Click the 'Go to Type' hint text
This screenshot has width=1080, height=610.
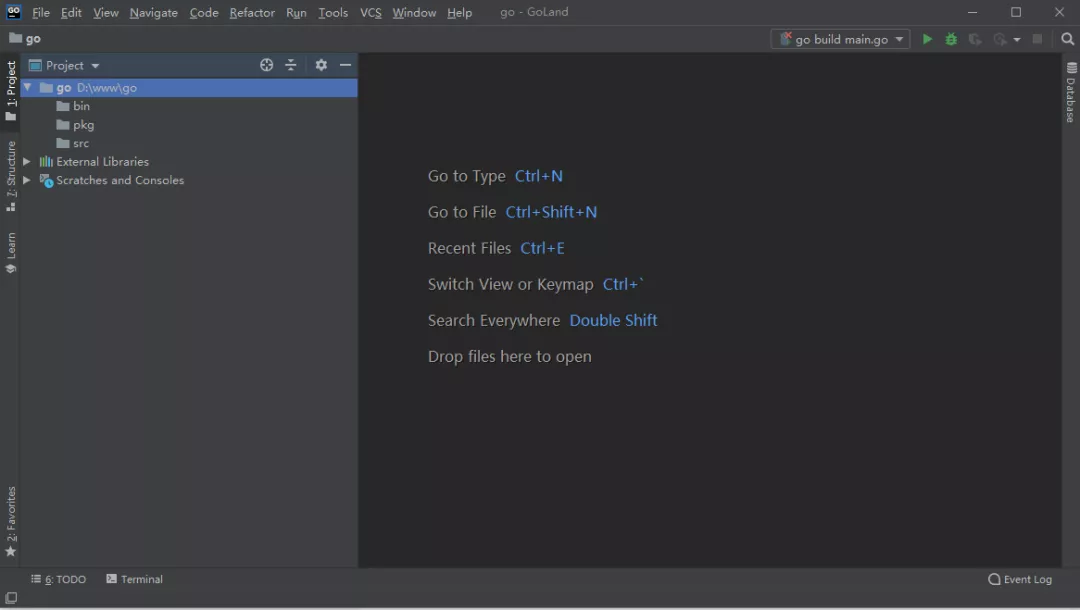(x=466, y=176)
